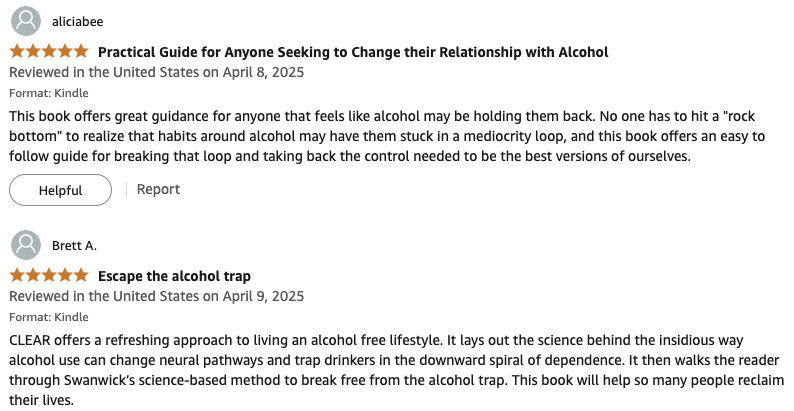Click 'Format: Kindle' under aliciabee's review
The width and height of the screenshot is (794, 411).
click(49, 93)
